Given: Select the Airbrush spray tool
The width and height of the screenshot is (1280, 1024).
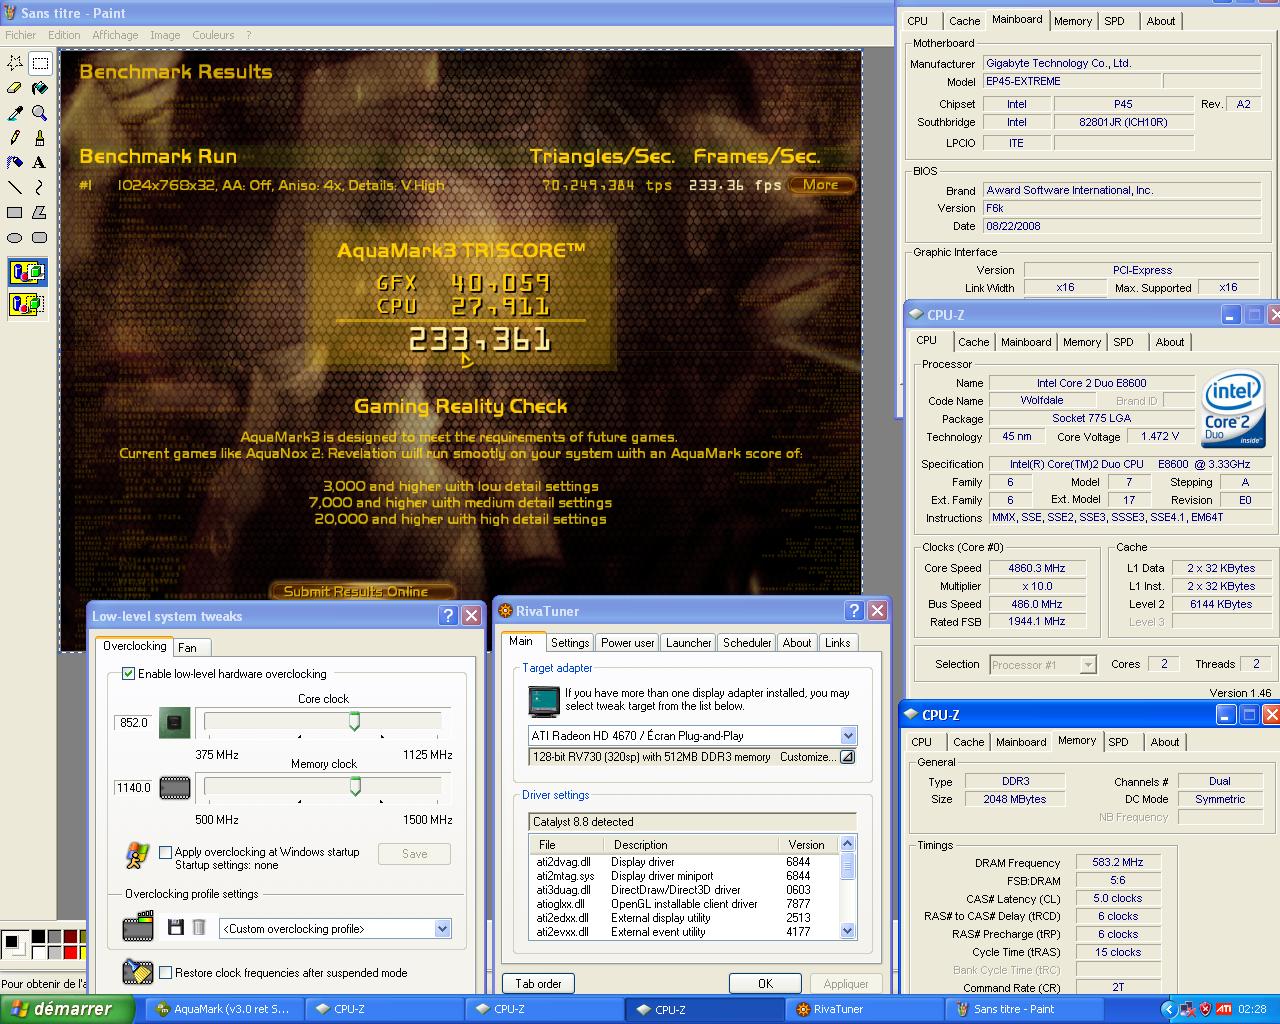Looking at the screenshot, I should click(15, 162).
